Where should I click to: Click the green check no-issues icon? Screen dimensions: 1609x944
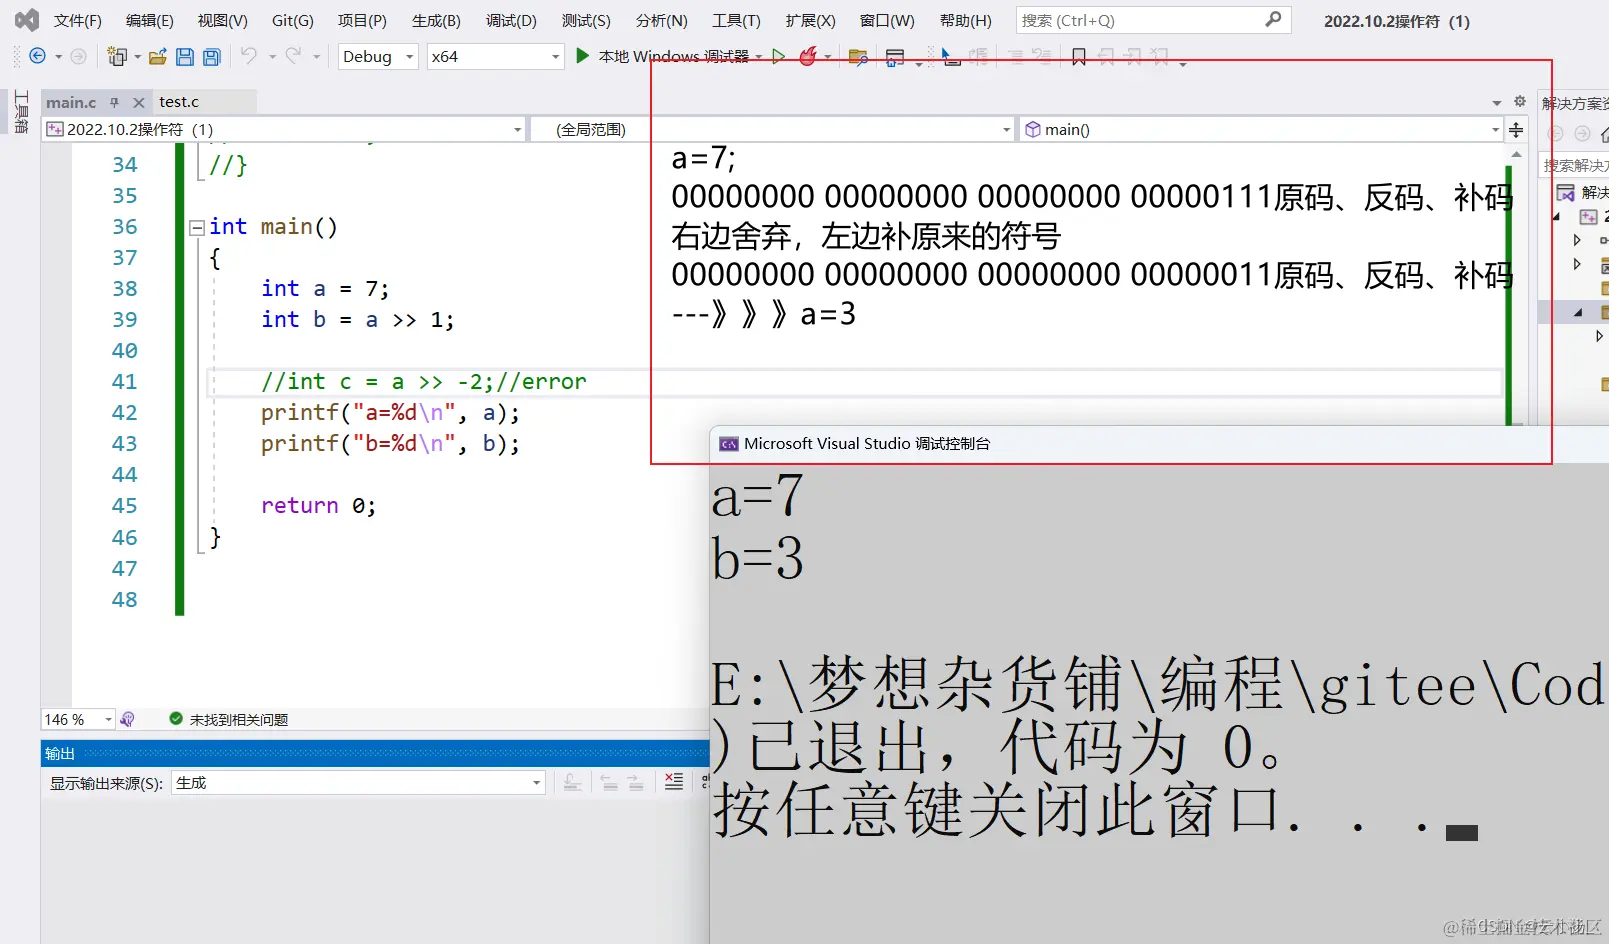(176, 718)
